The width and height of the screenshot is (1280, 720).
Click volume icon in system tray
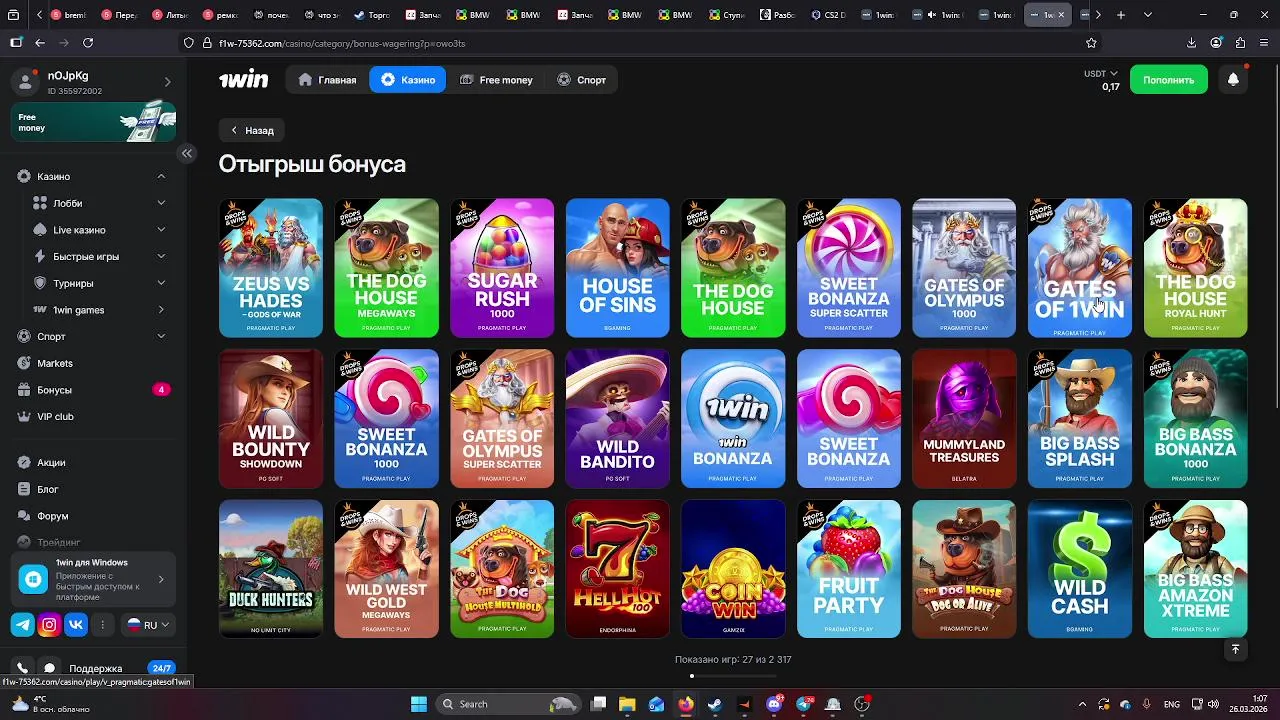1213,704
